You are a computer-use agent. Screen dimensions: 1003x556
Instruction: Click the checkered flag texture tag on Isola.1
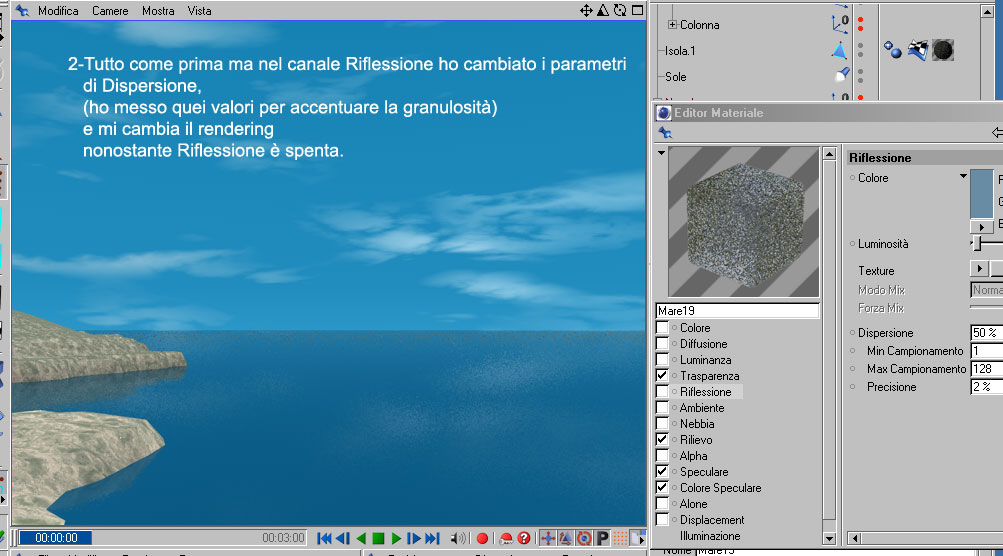point(917,50)
